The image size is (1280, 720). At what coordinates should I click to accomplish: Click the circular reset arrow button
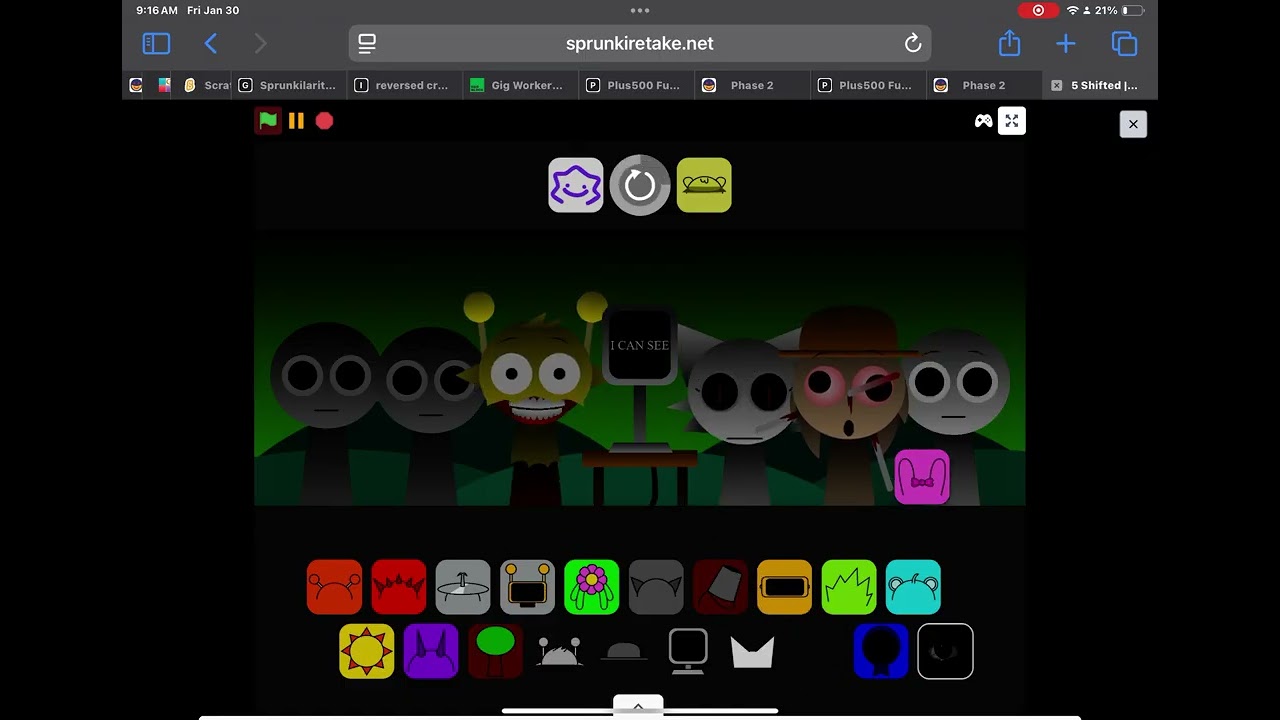pyautogui.click(x=640, y=185)
